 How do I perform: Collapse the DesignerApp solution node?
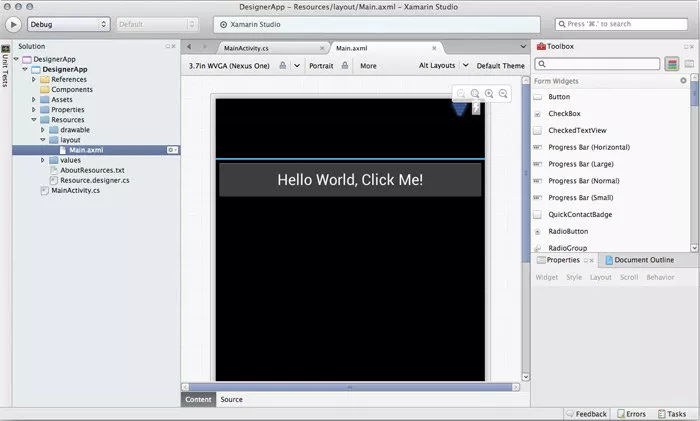click(x=16, y=59)
